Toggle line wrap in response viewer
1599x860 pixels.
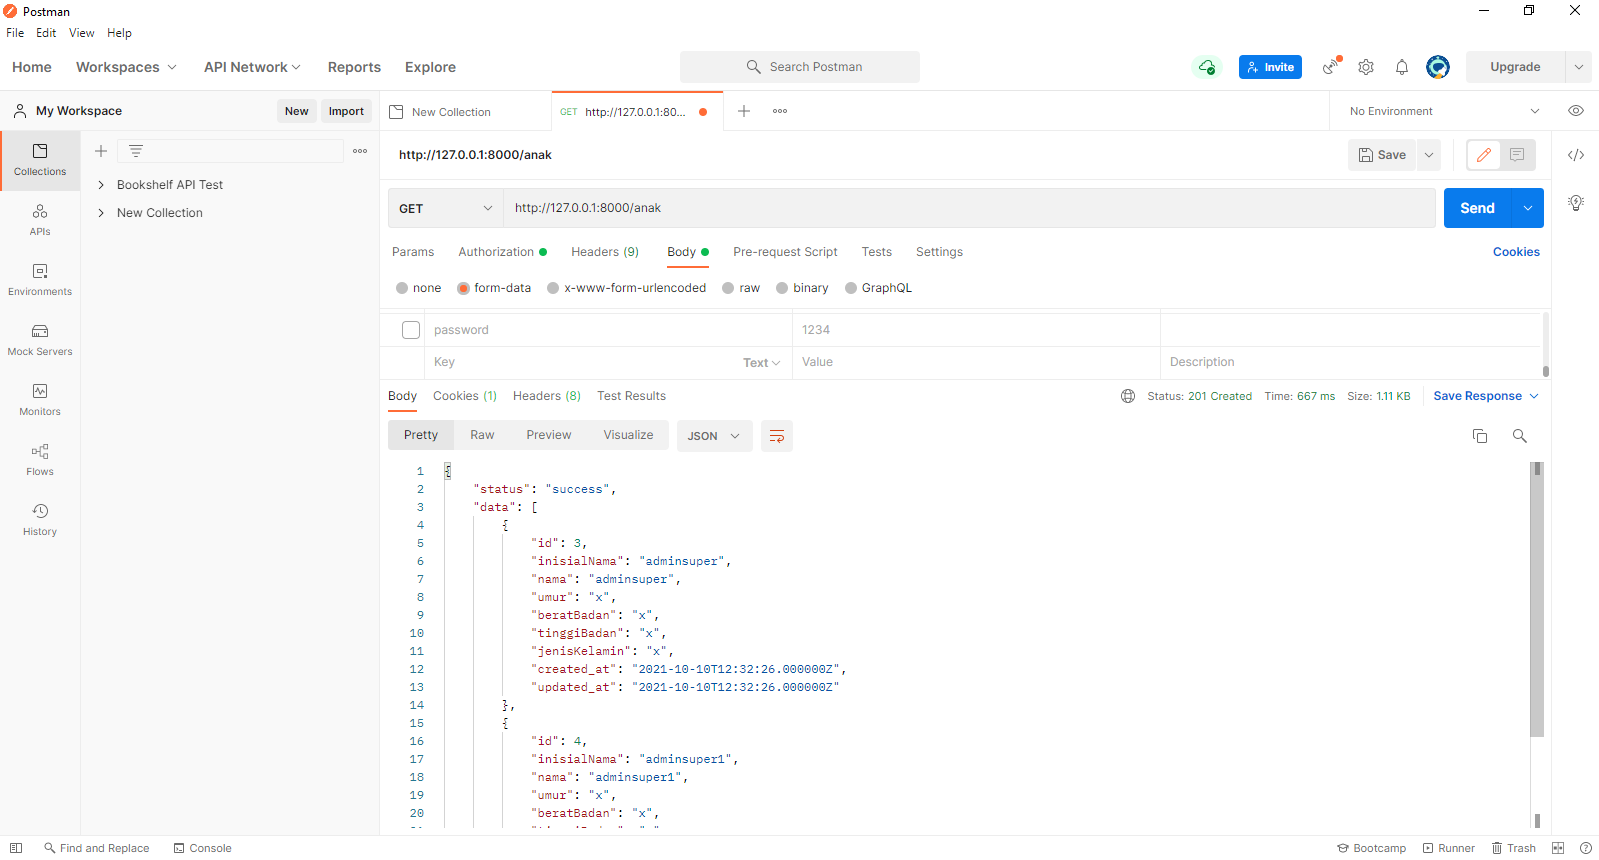tap(777, 436)
